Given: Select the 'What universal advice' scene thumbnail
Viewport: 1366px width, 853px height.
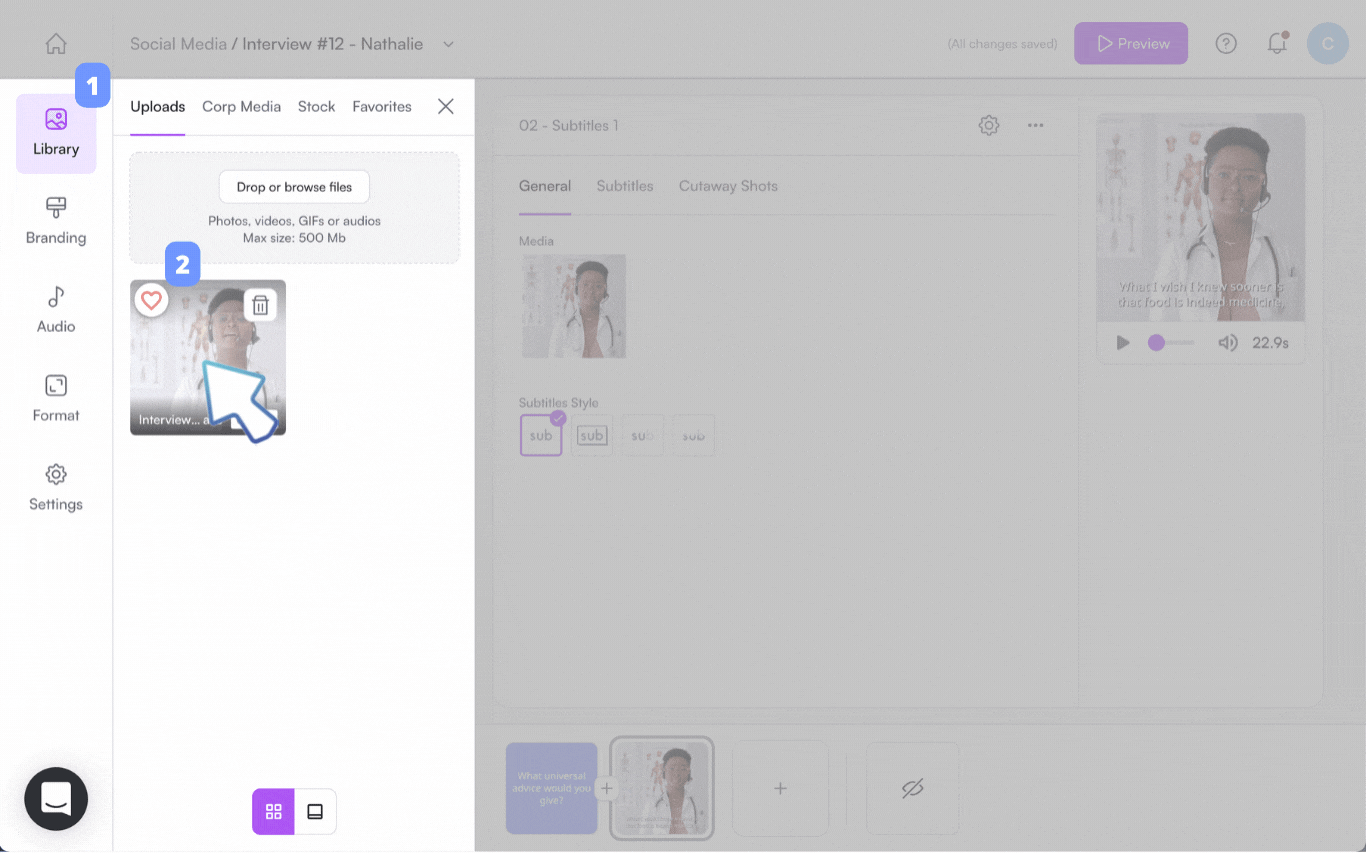Looking at the screenshot, I should [x=551, y=789].
